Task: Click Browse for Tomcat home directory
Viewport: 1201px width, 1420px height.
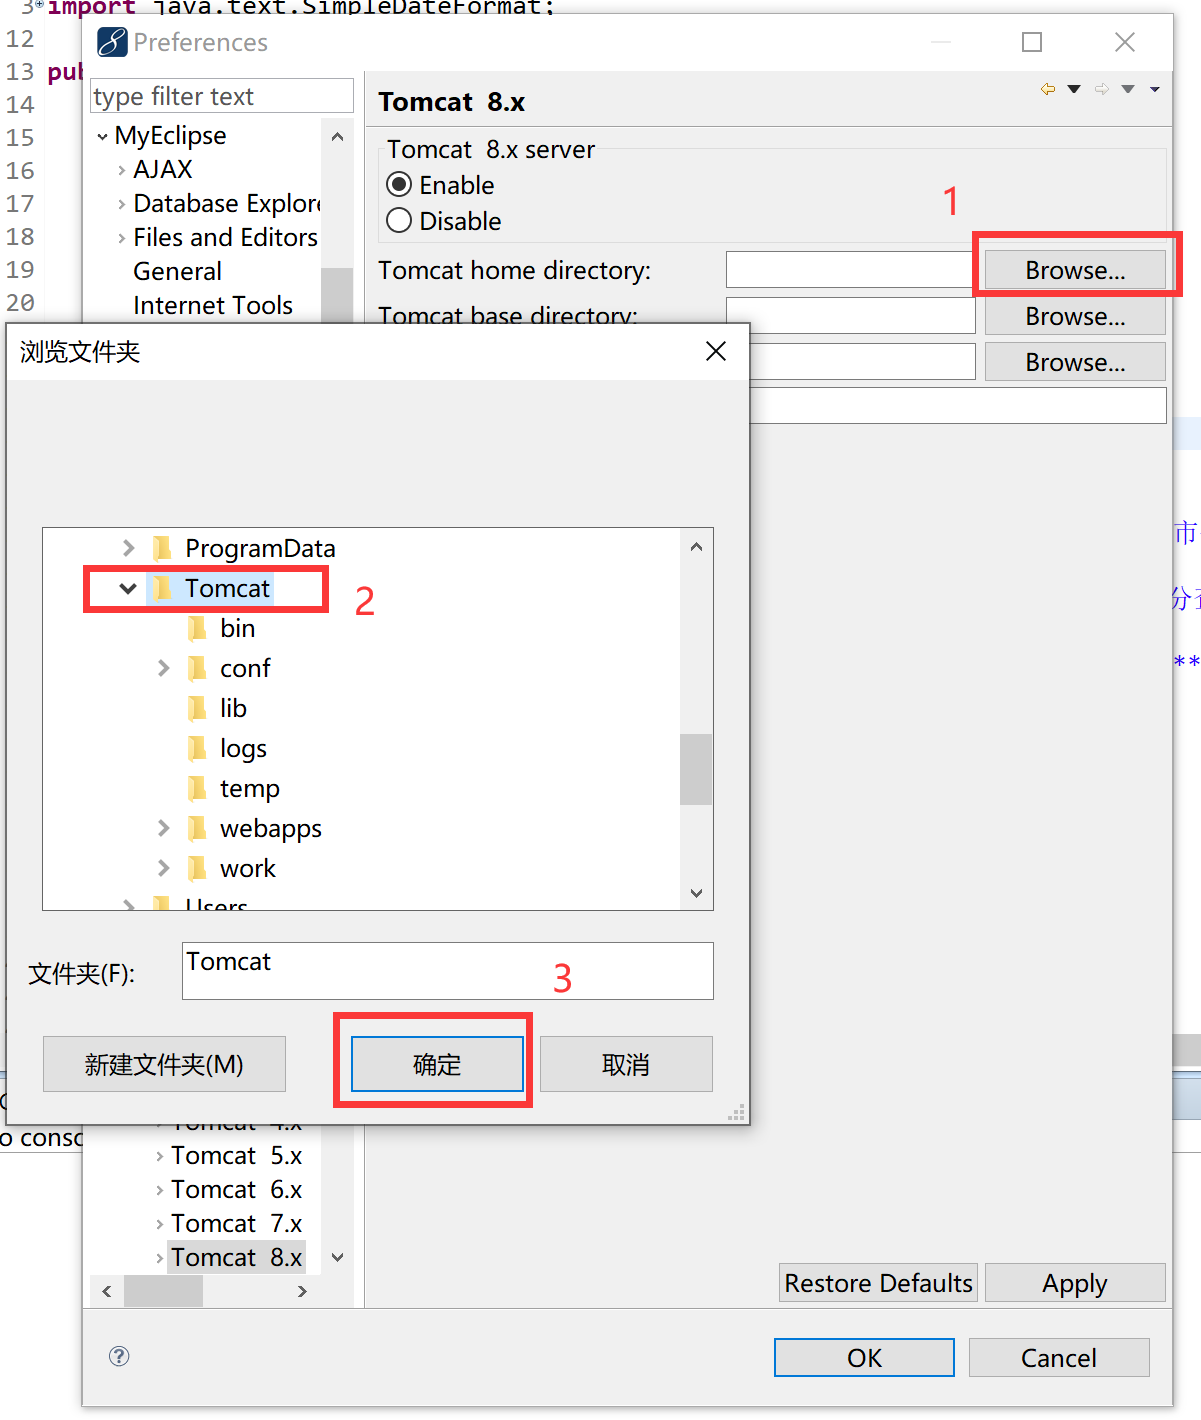Action: 1075,270
